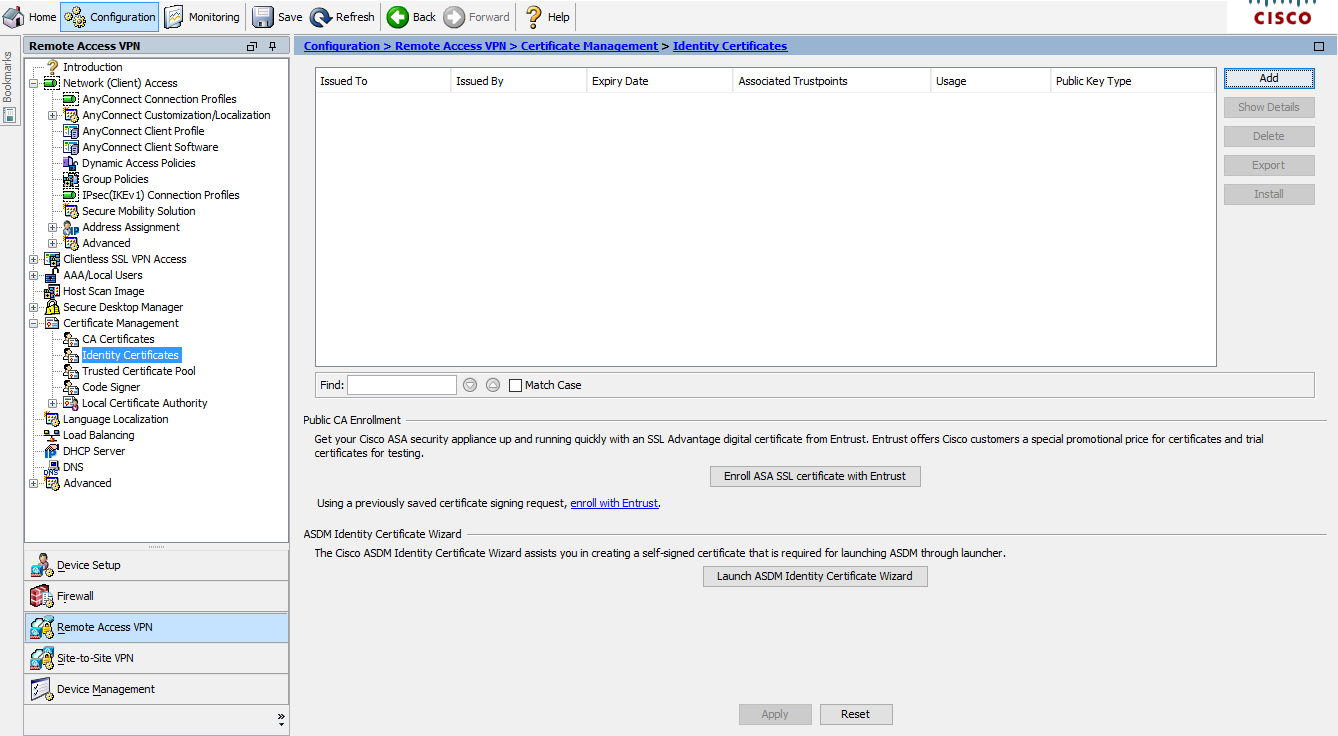This screenshot has width=1338, height=736.
Task: Expand Clientless SSL VPN Access node
Action: [33, 259]
